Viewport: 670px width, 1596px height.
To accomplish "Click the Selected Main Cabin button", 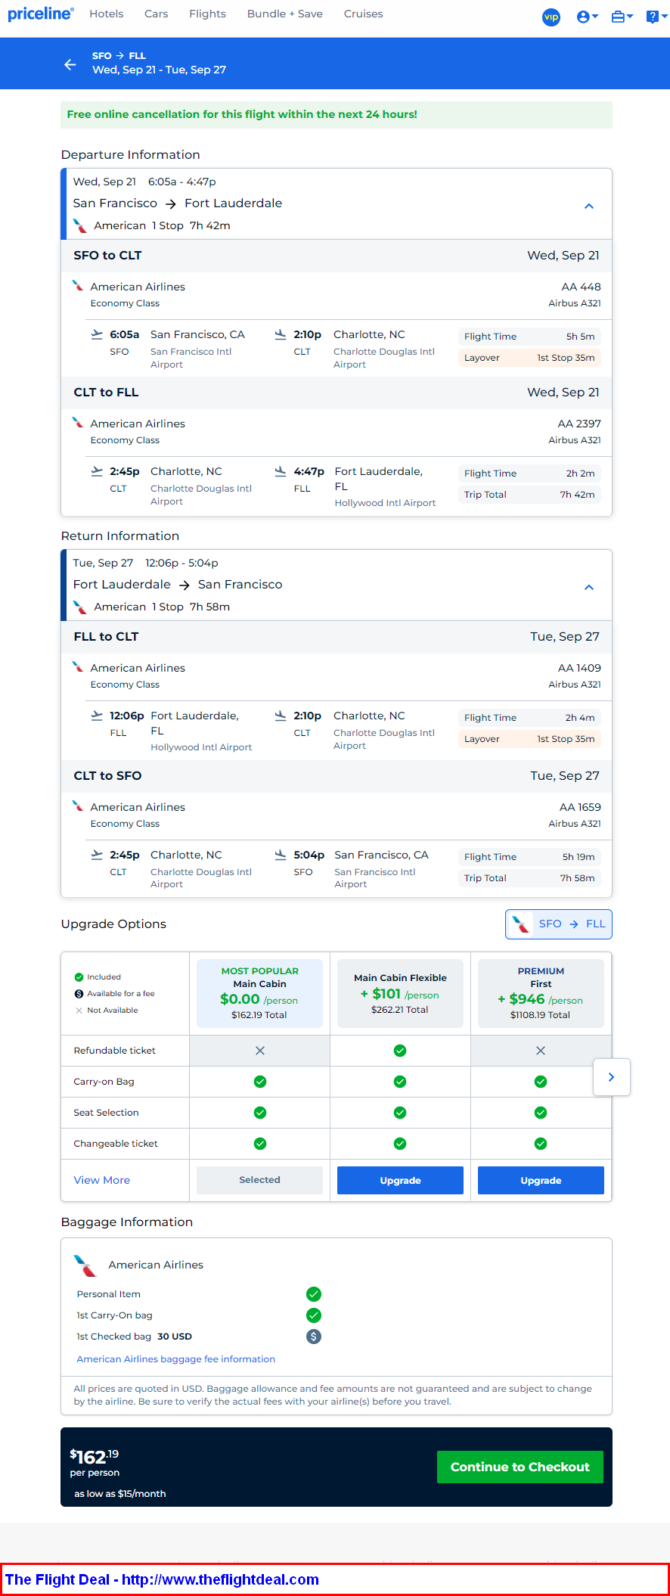I will 260,1180.
